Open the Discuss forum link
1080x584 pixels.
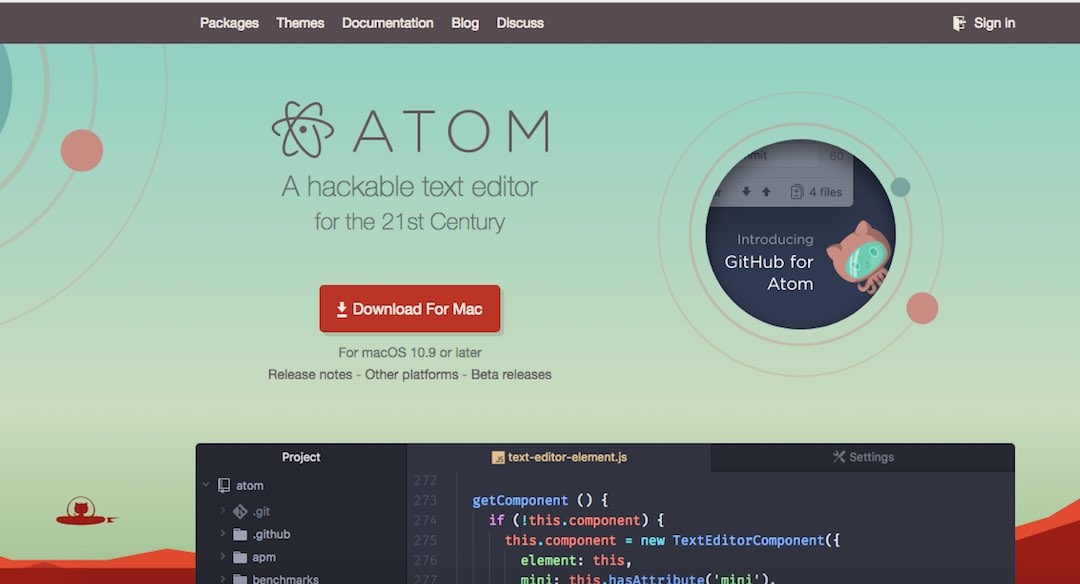click(520, 23)
